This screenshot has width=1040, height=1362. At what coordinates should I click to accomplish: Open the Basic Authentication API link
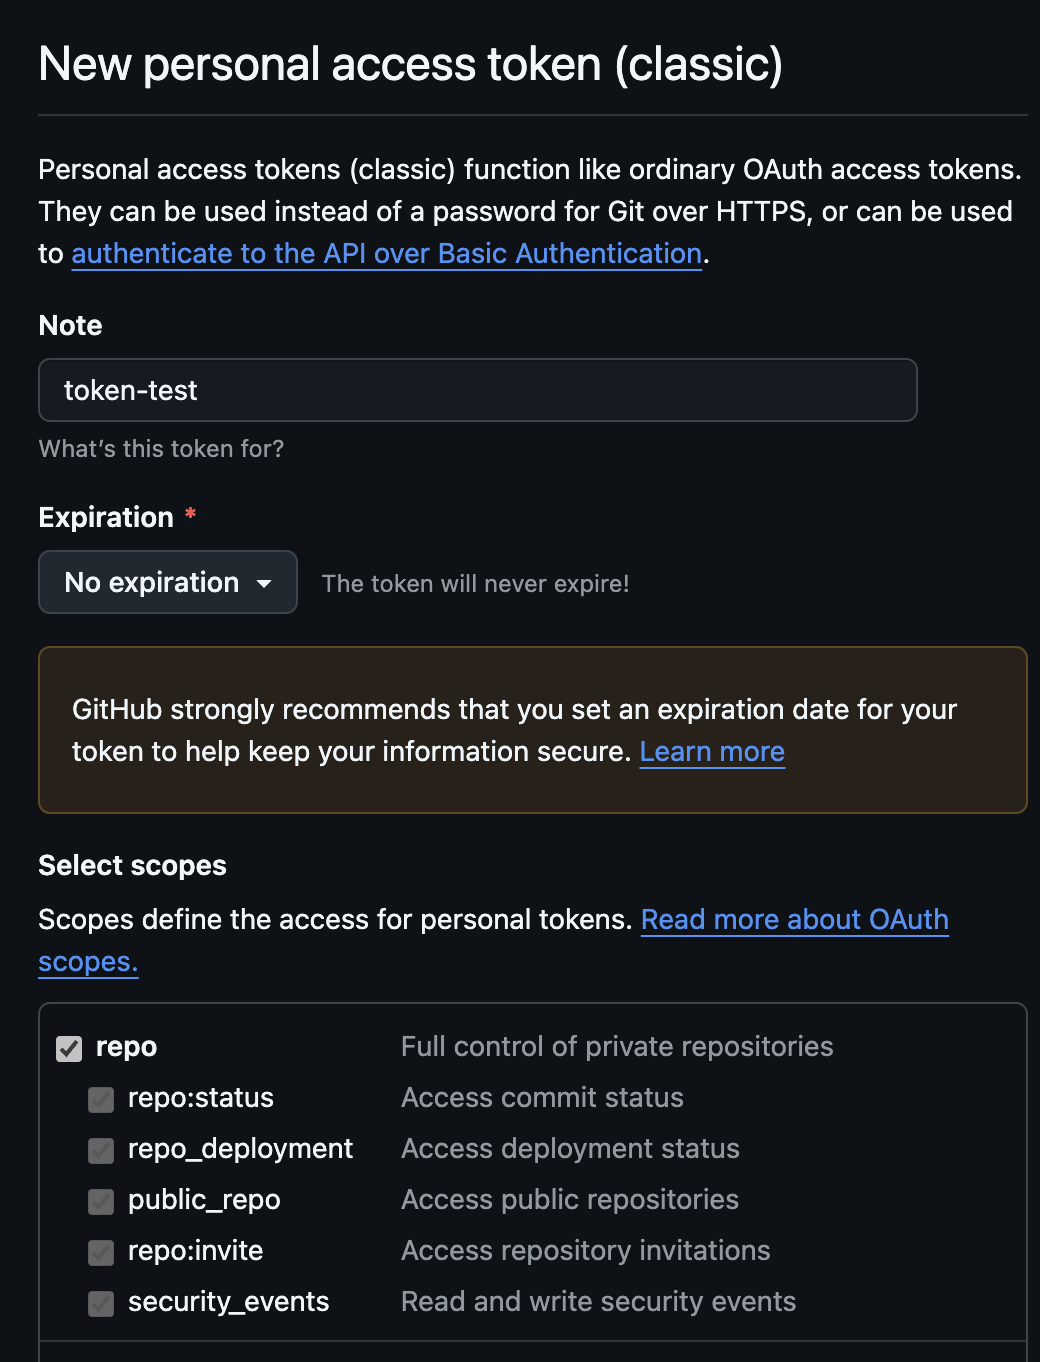click(x=386, y=254)
